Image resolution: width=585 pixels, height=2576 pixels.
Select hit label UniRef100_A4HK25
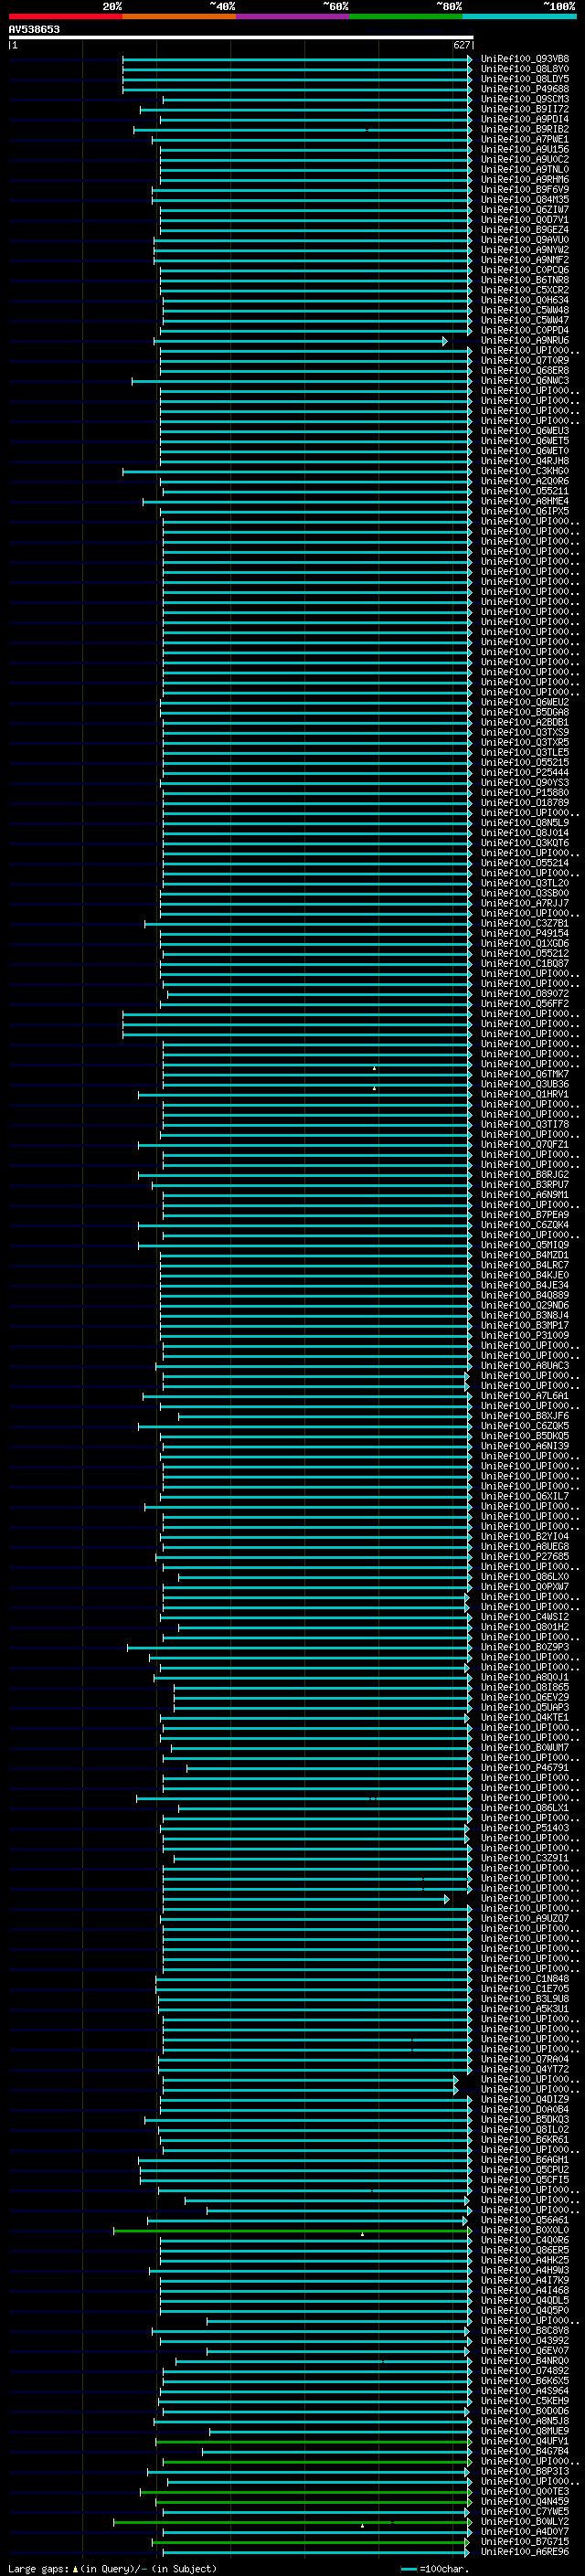point(525,2259)
